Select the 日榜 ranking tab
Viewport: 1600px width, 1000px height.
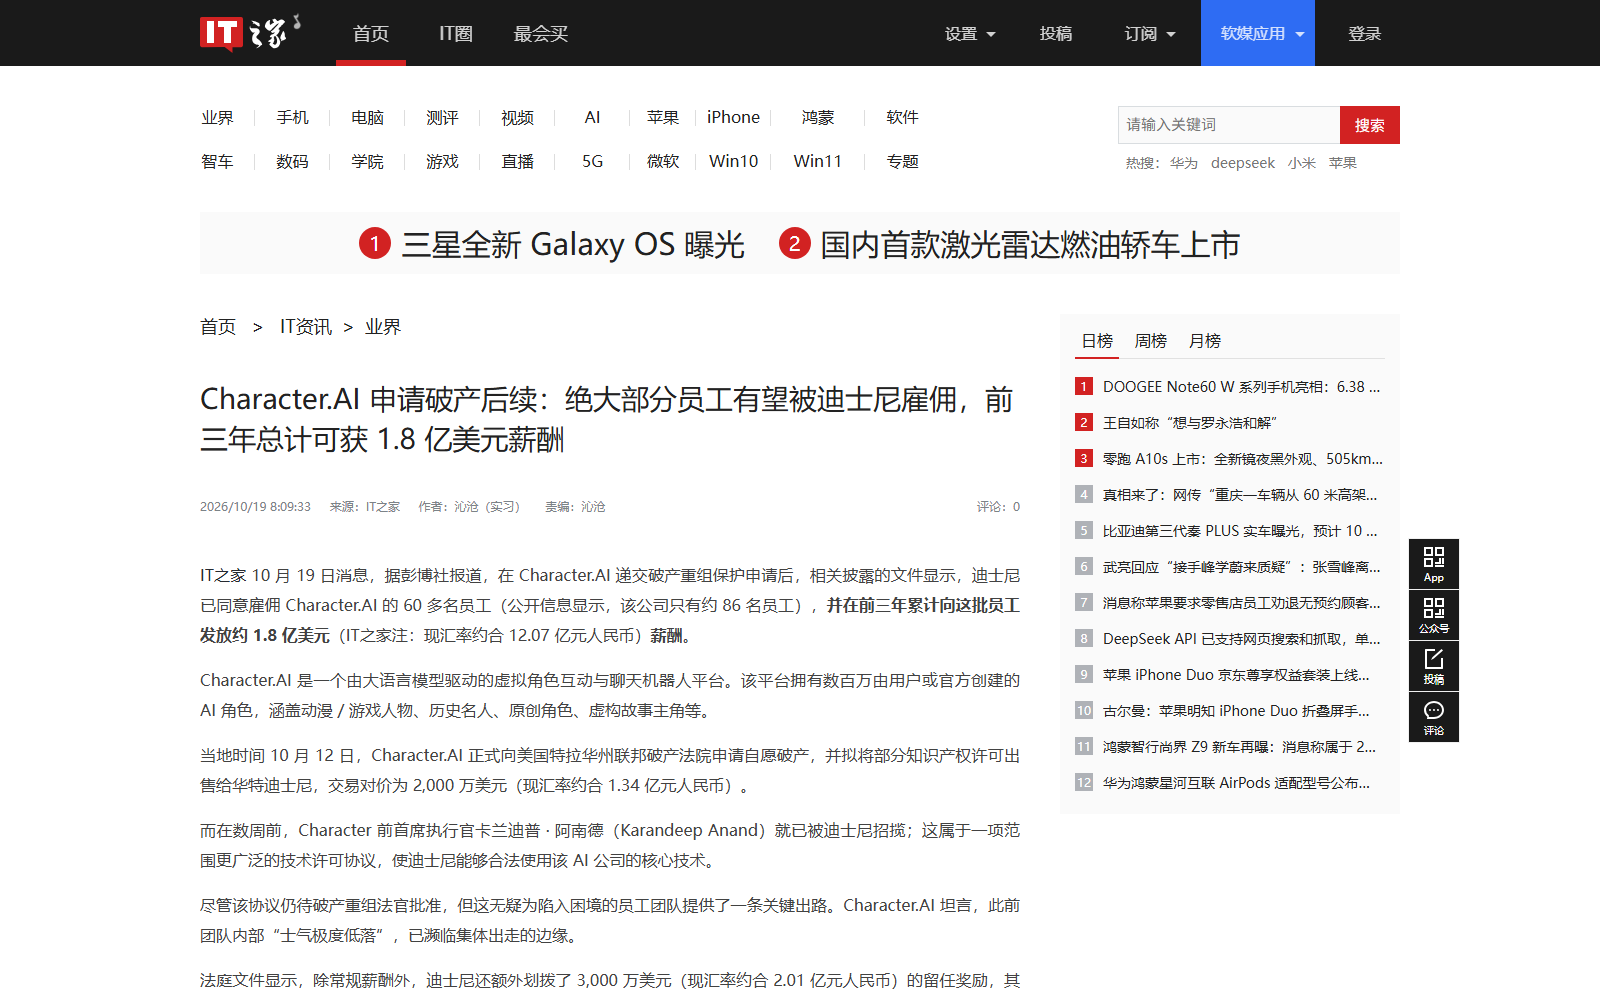click(x=1097, y=341)
